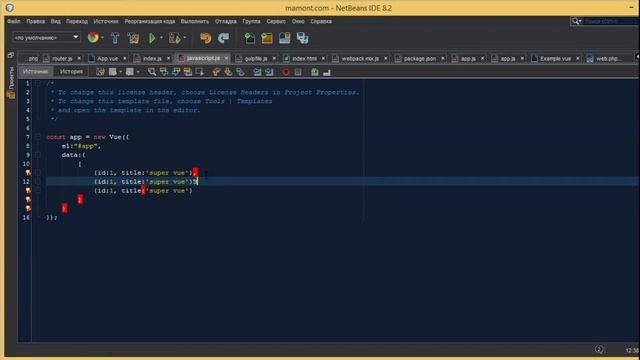Screen dimensions: 640x360
Task: Switch to package.json tab
Action: tap(419, 59)
